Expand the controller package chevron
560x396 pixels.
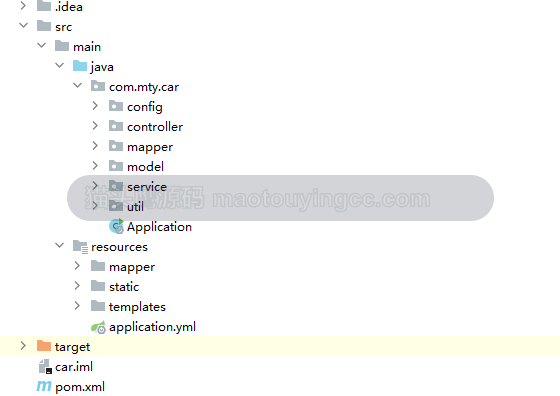click(x=95, y=126)
